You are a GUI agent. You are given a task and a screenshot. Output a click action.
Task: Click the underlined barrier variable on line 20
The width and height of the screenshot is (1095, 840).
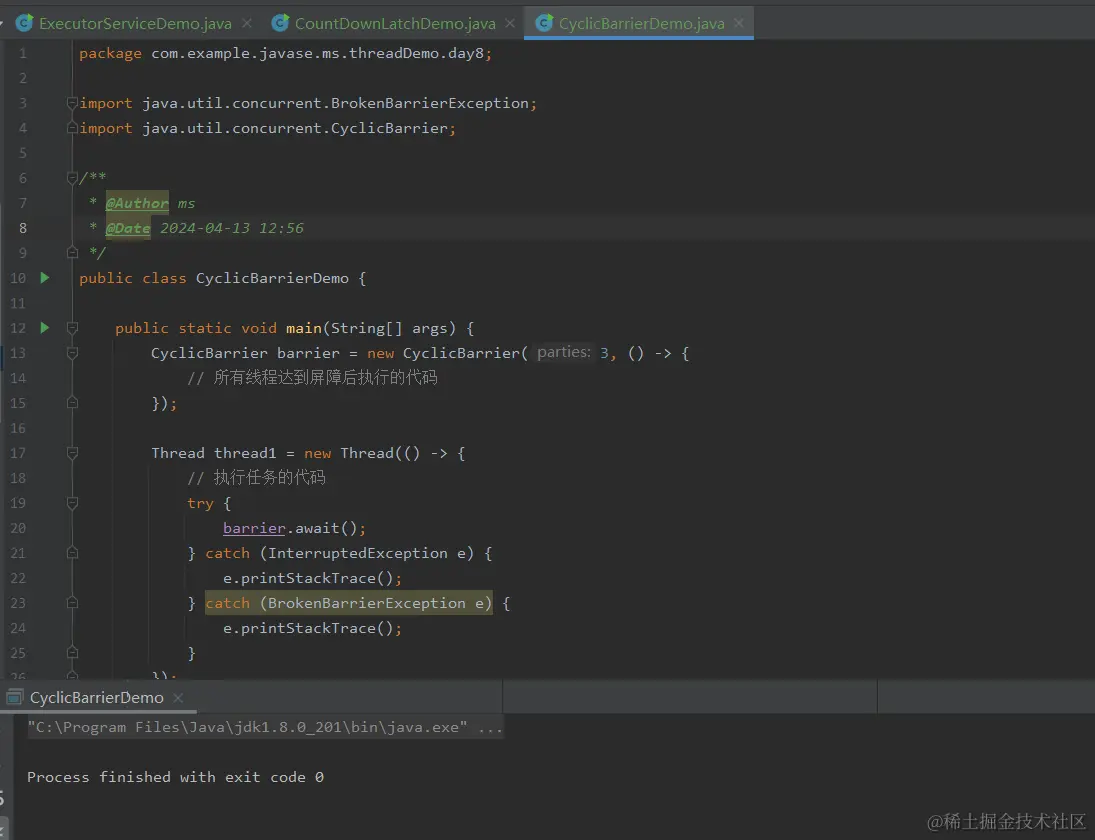[254, 529]
